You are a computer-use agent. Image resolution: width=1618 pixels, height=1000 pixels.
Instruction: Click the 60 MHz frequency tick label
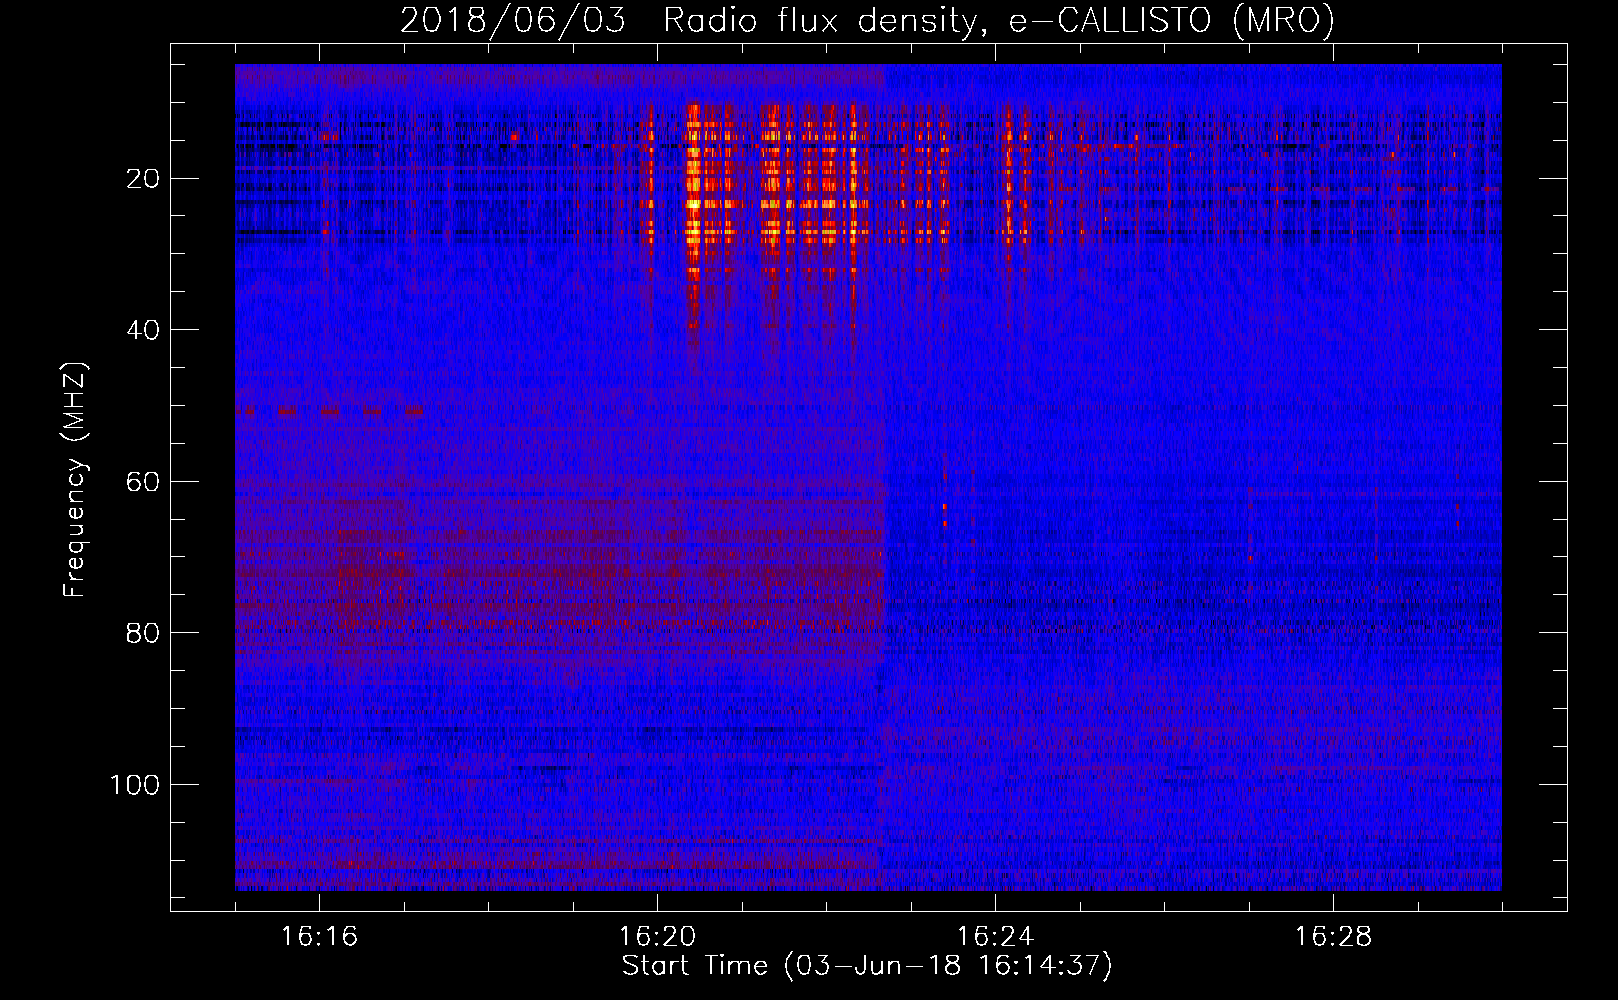click(144, 482)
